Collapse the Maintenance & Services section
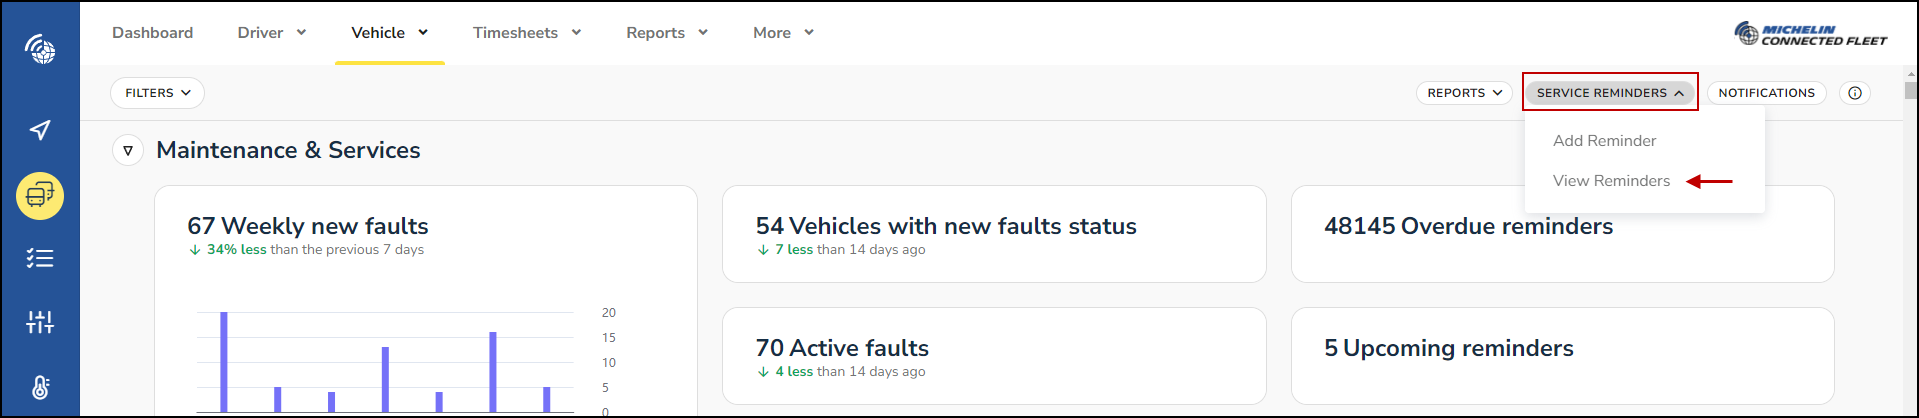 (128, 151)
